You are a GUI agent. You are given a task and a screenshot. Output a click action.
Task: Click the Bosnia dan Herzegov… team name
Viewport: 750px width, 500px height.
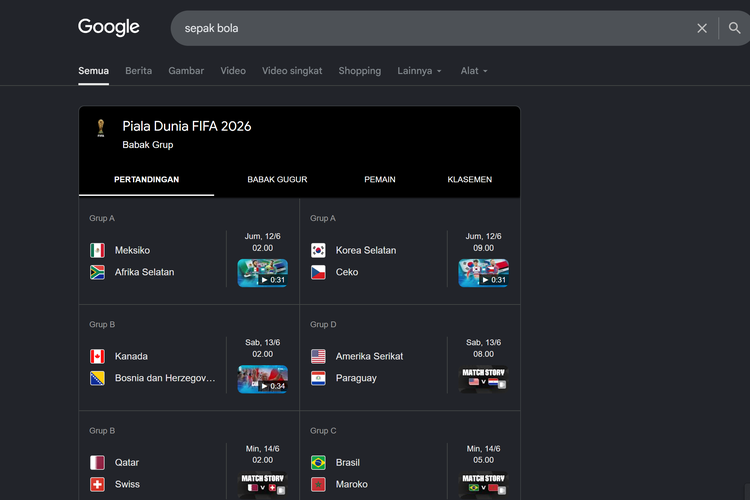(x=165, y=378)
